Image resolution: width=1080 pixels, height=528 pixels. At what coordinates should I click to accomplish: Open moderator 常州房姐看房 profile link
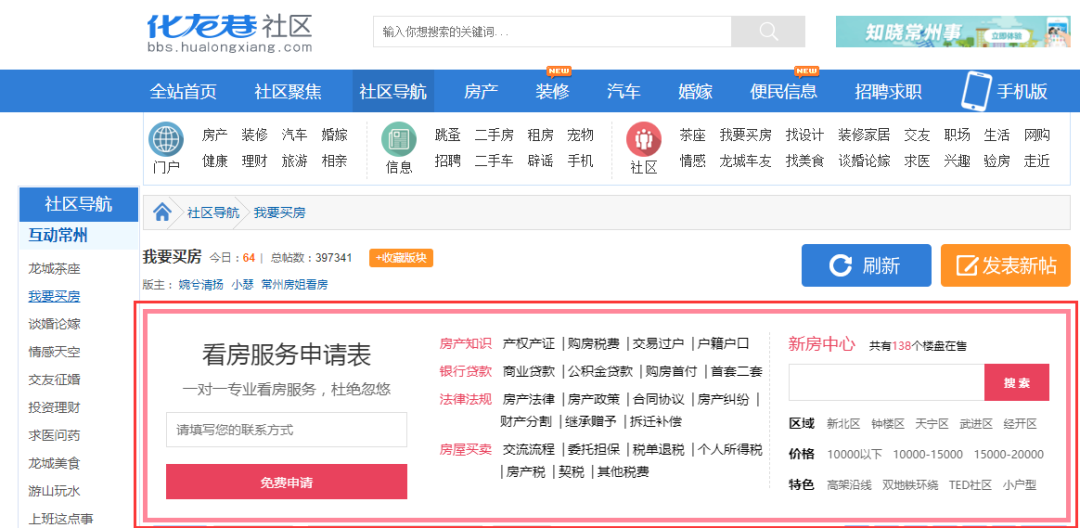pyautogui.click(x=294, y=284)
